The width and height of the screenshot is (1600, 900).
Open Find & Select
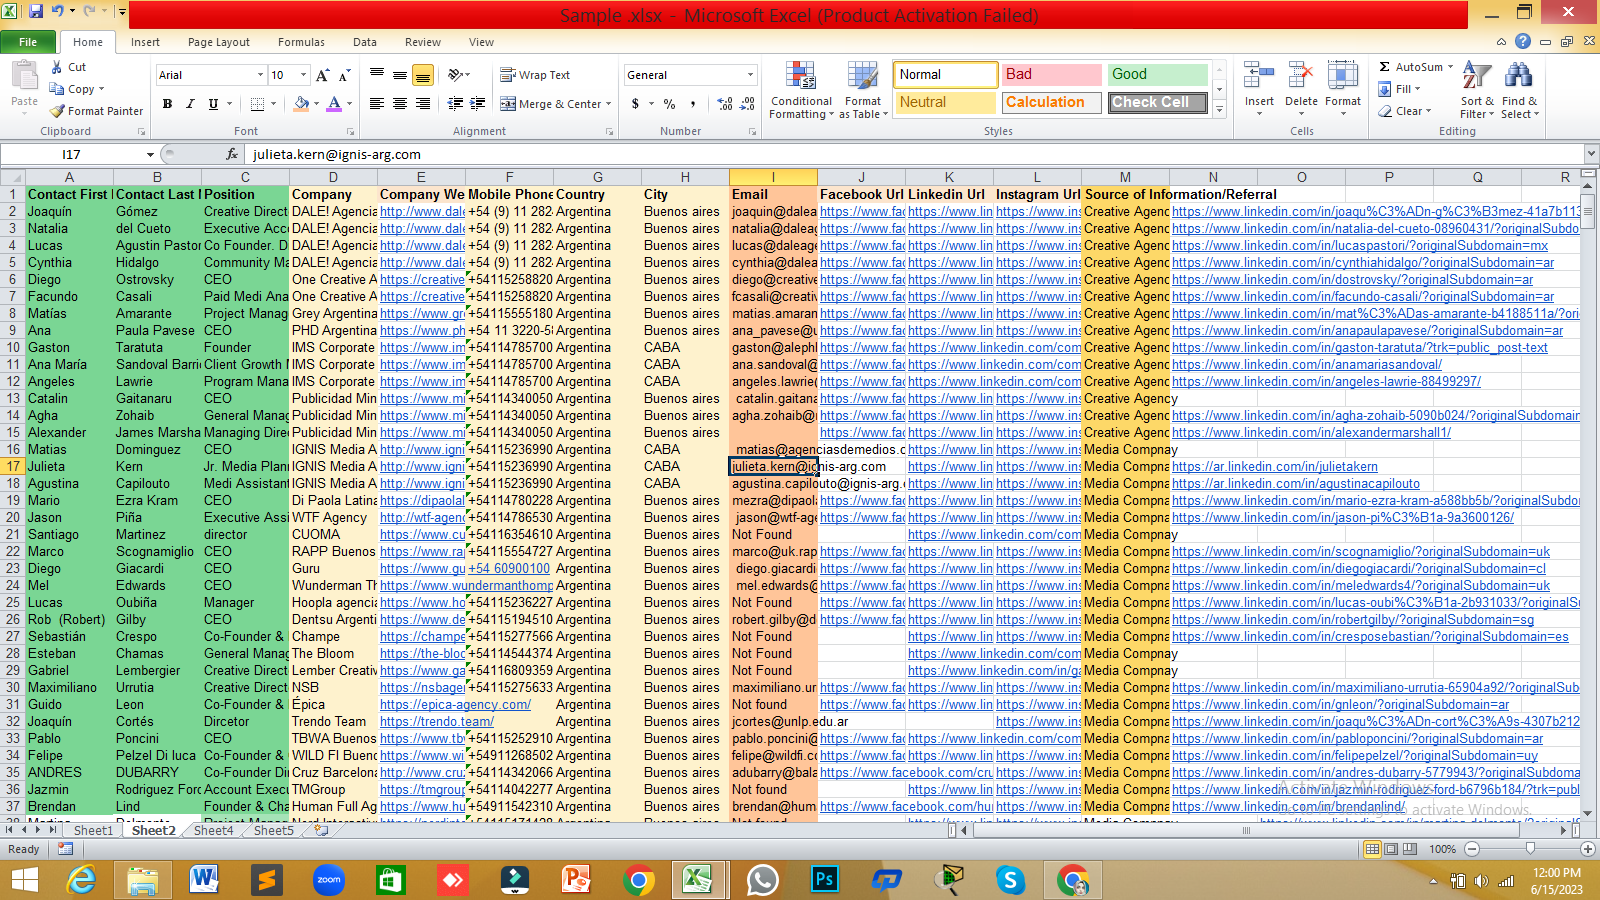(1519, 88)
